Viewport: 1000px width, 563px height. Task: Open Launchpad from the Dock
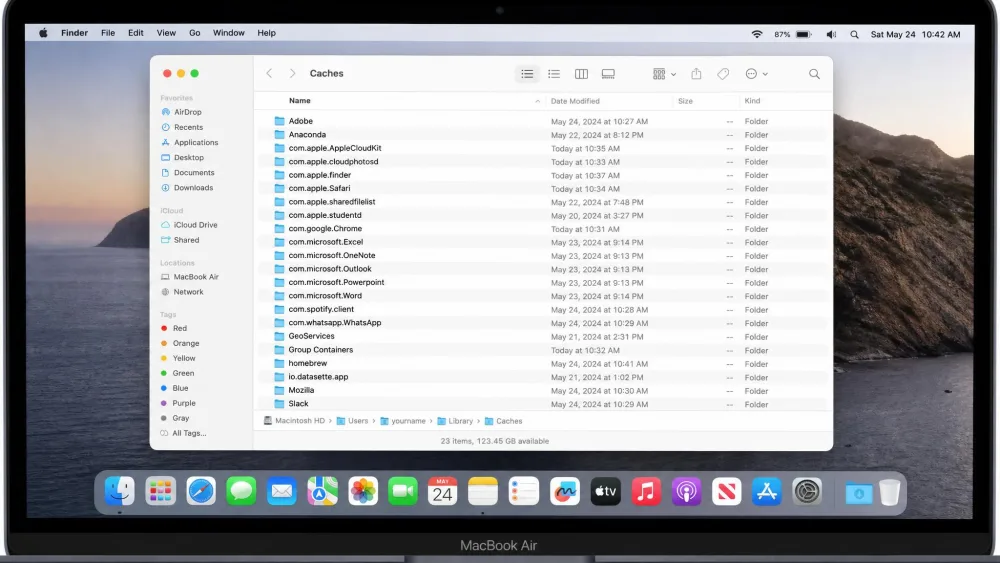coord(160,492)
